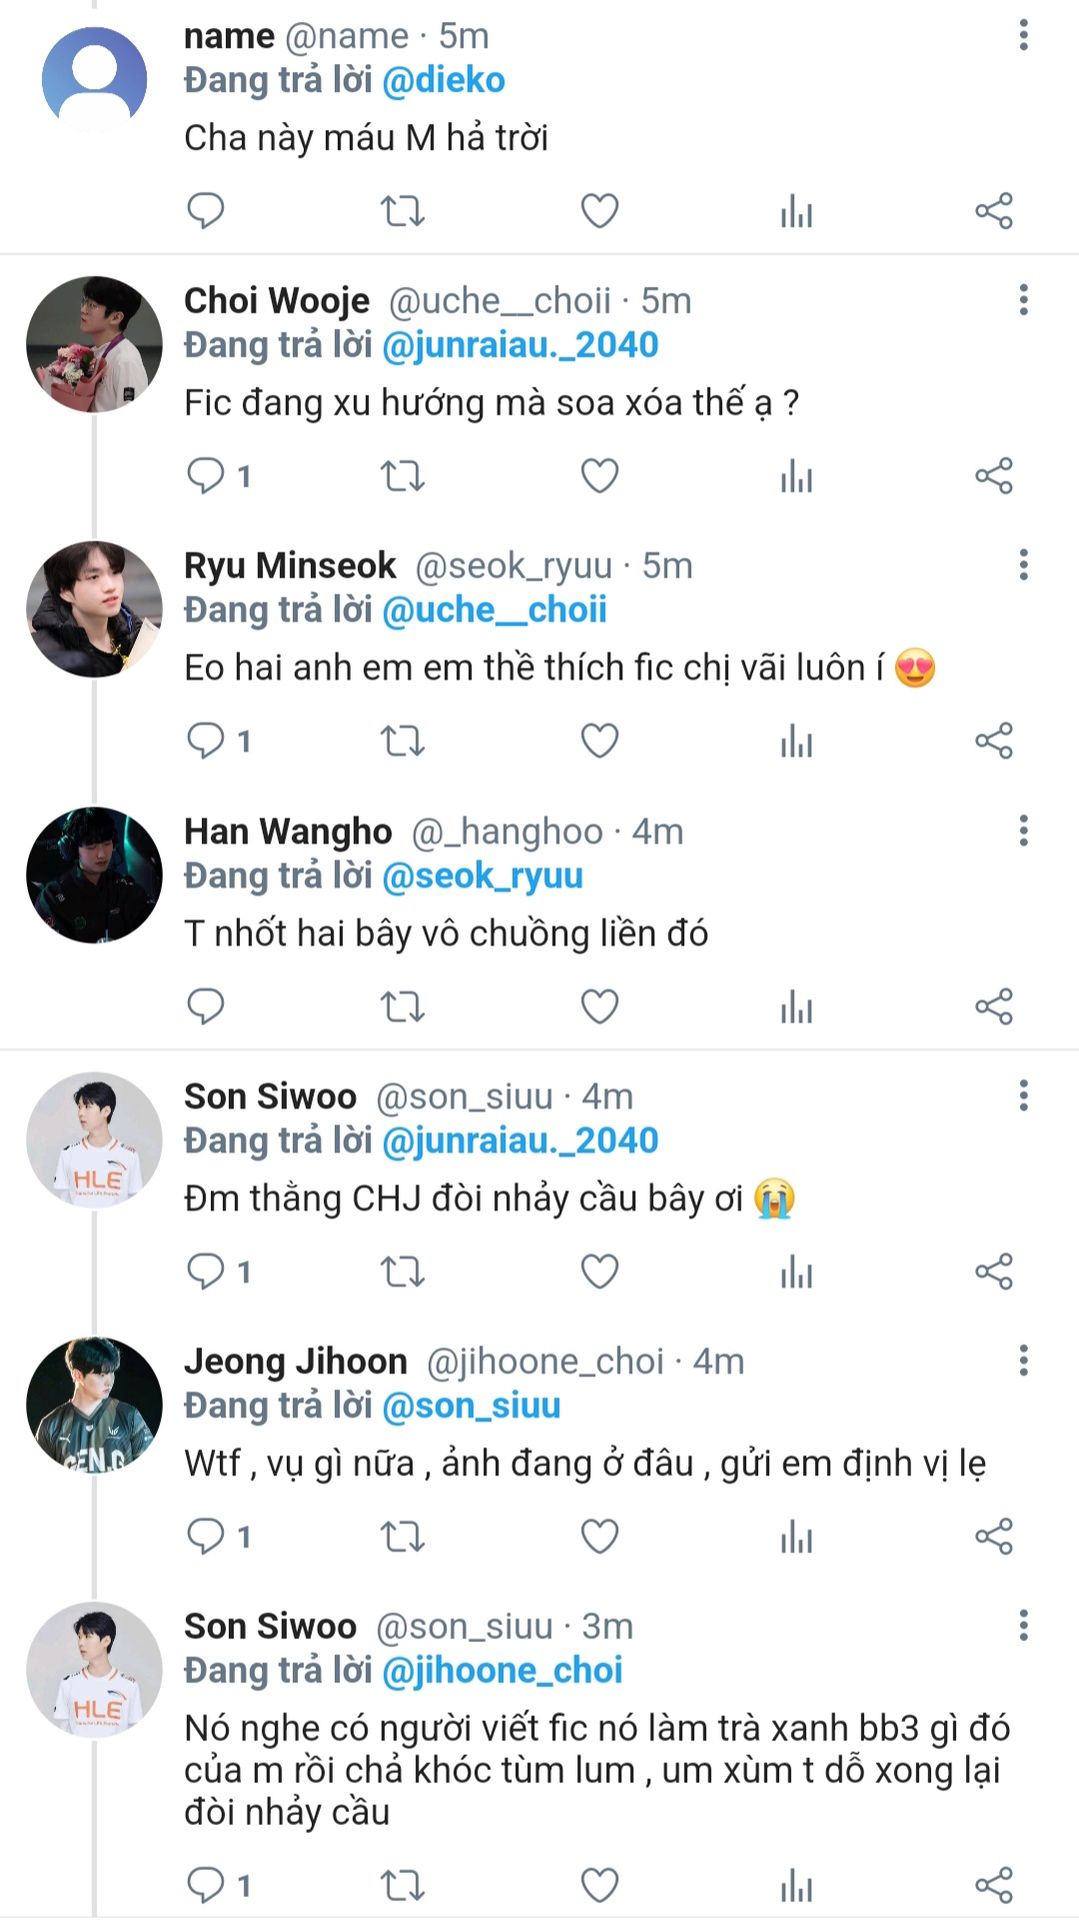
Task: Toggle like on Jeong Jihoon's tweet
Action: click(x=599, y=1536)
